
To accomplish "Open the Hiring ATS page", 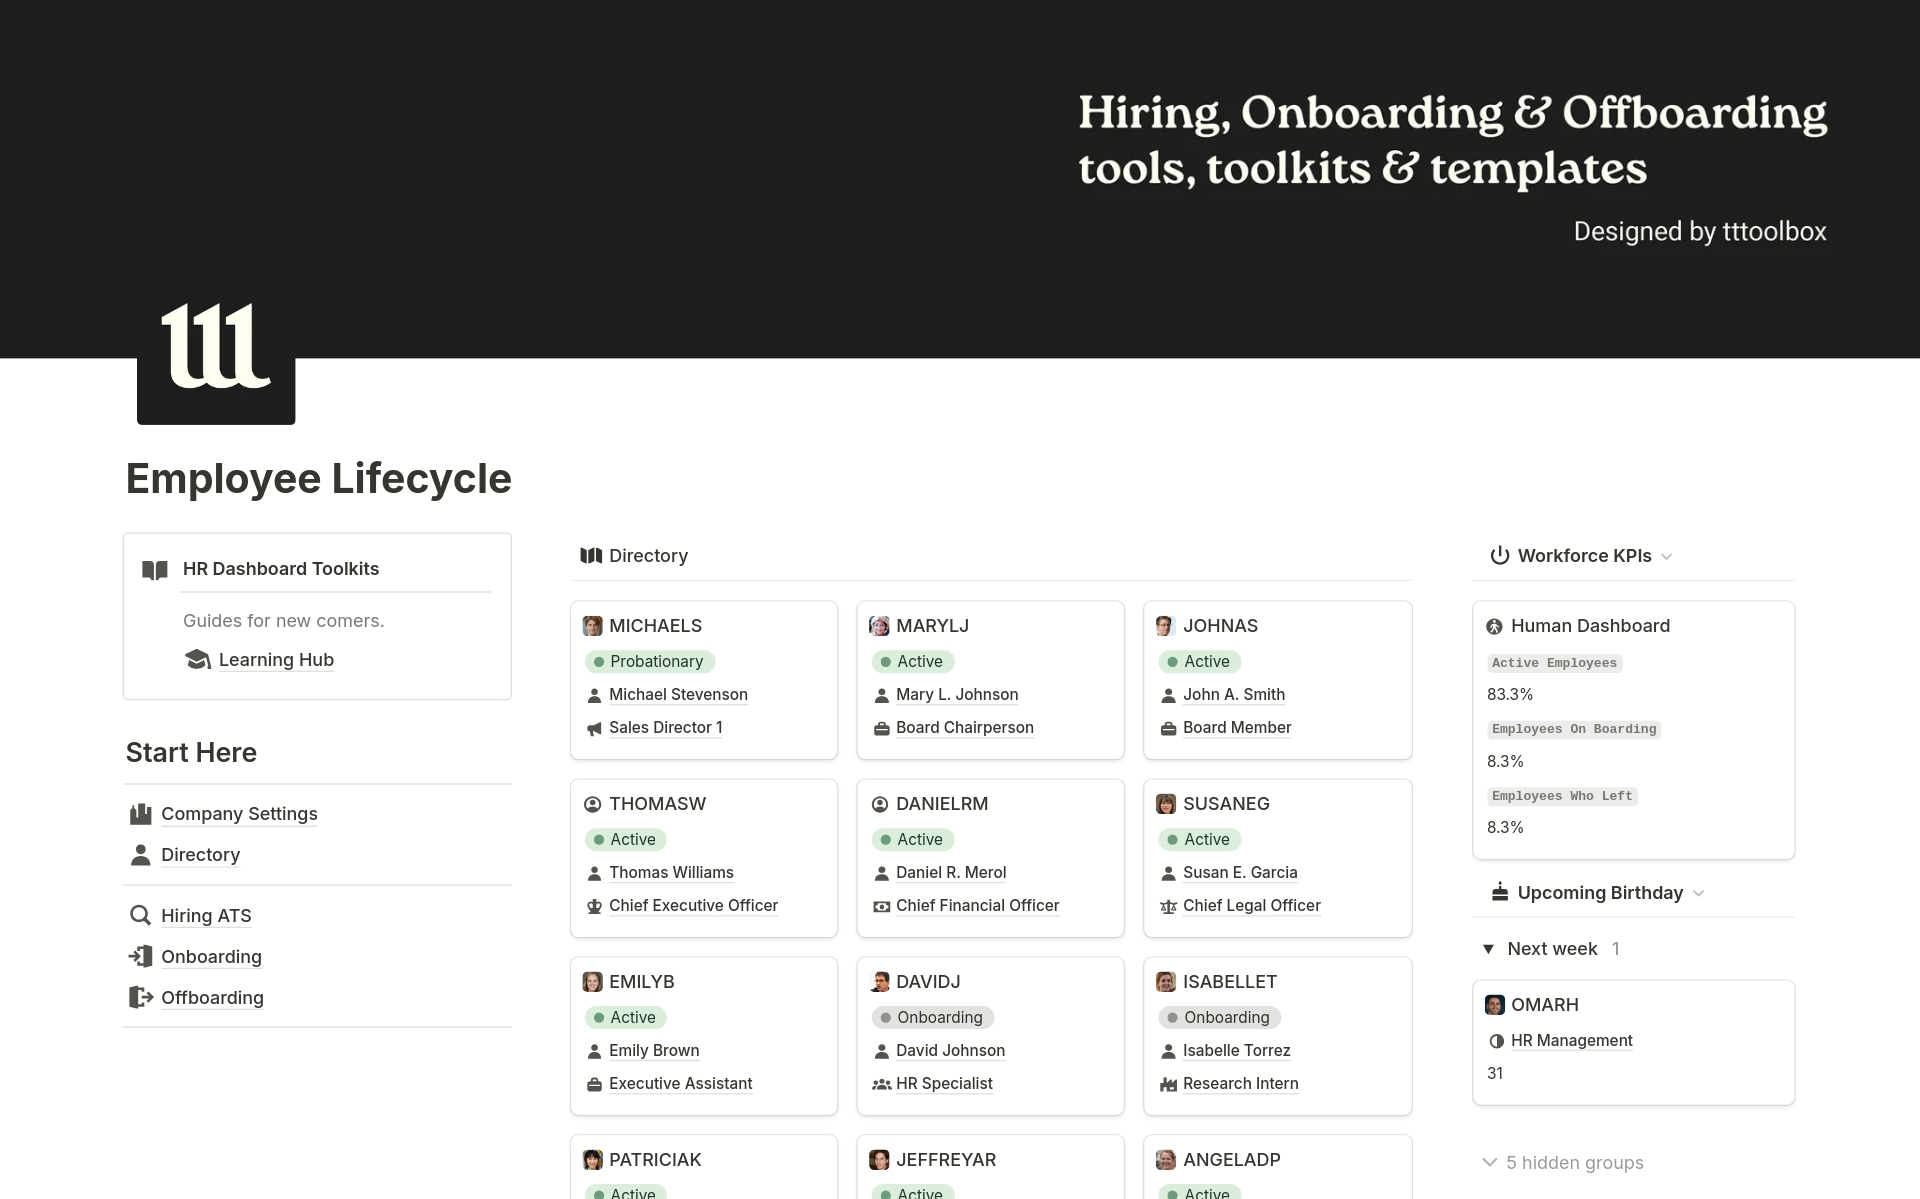I will click(206, 916).
